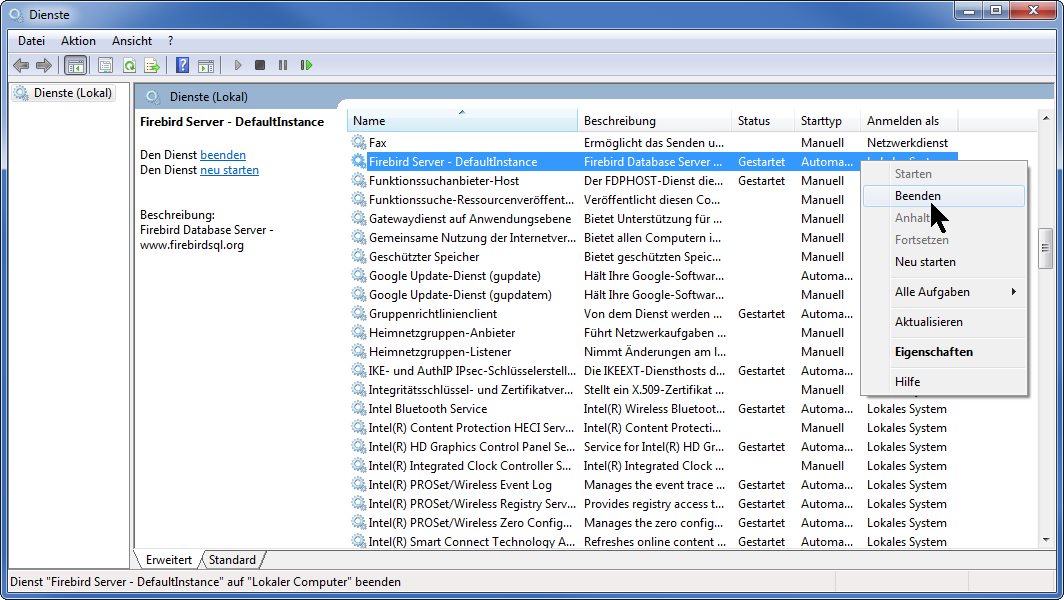Select the Fax service row
Screen dimensions: 1064x600
pos(653,143)
